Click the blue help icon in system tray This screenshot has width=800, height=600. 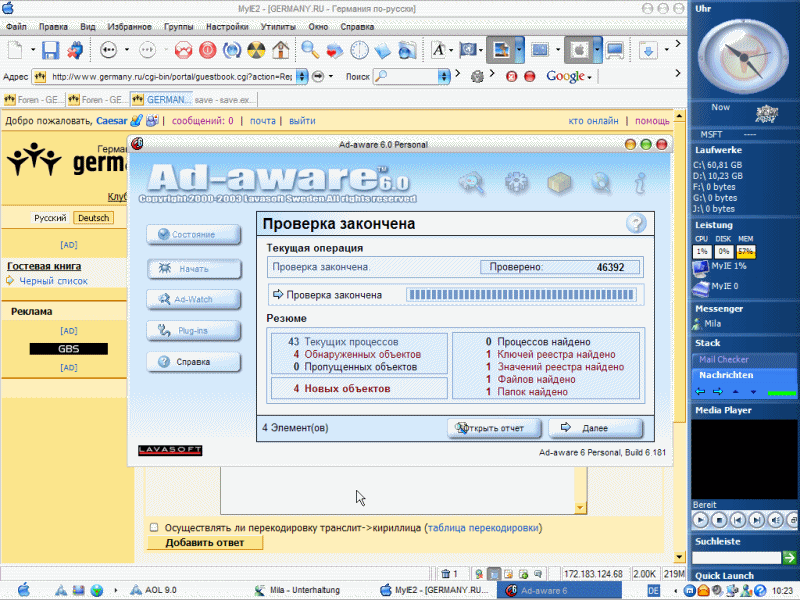pos(760,590)
